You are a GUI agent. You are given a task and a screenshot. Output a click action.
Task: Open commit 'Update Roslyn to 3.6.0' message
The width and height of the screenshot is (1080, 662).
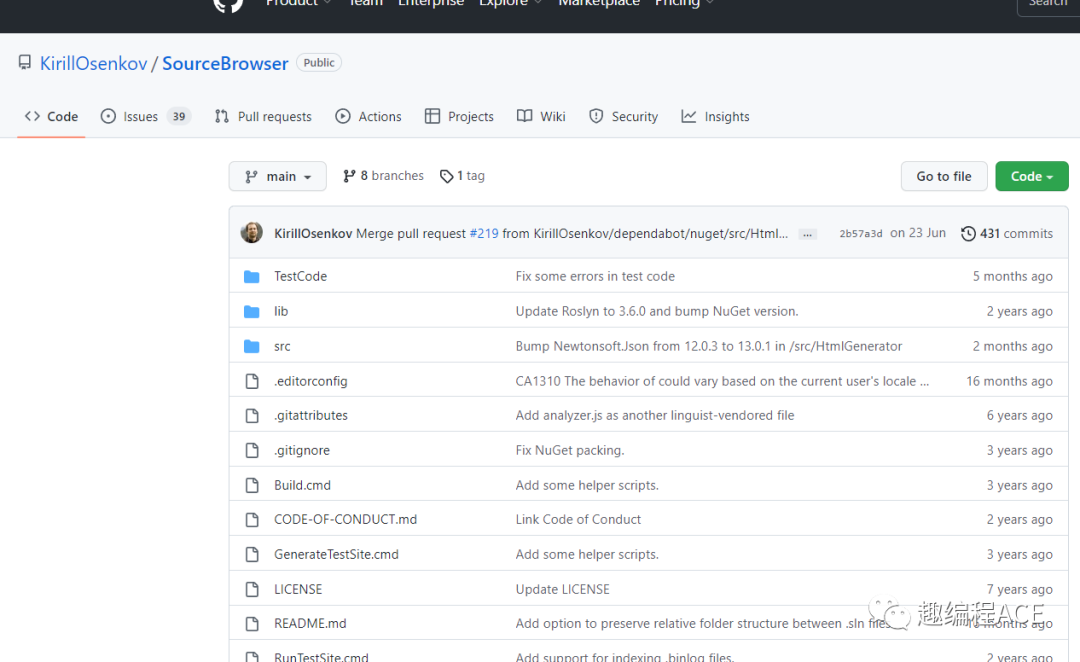pos(657,311)
